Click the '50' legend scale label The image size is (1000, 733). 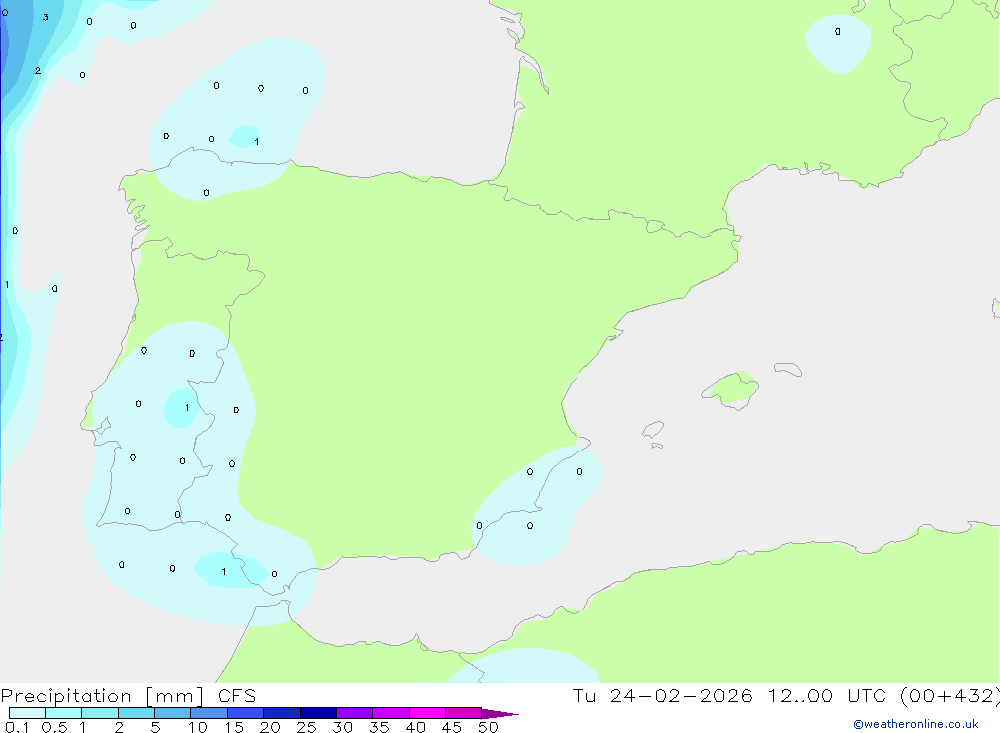coord(488,727)
